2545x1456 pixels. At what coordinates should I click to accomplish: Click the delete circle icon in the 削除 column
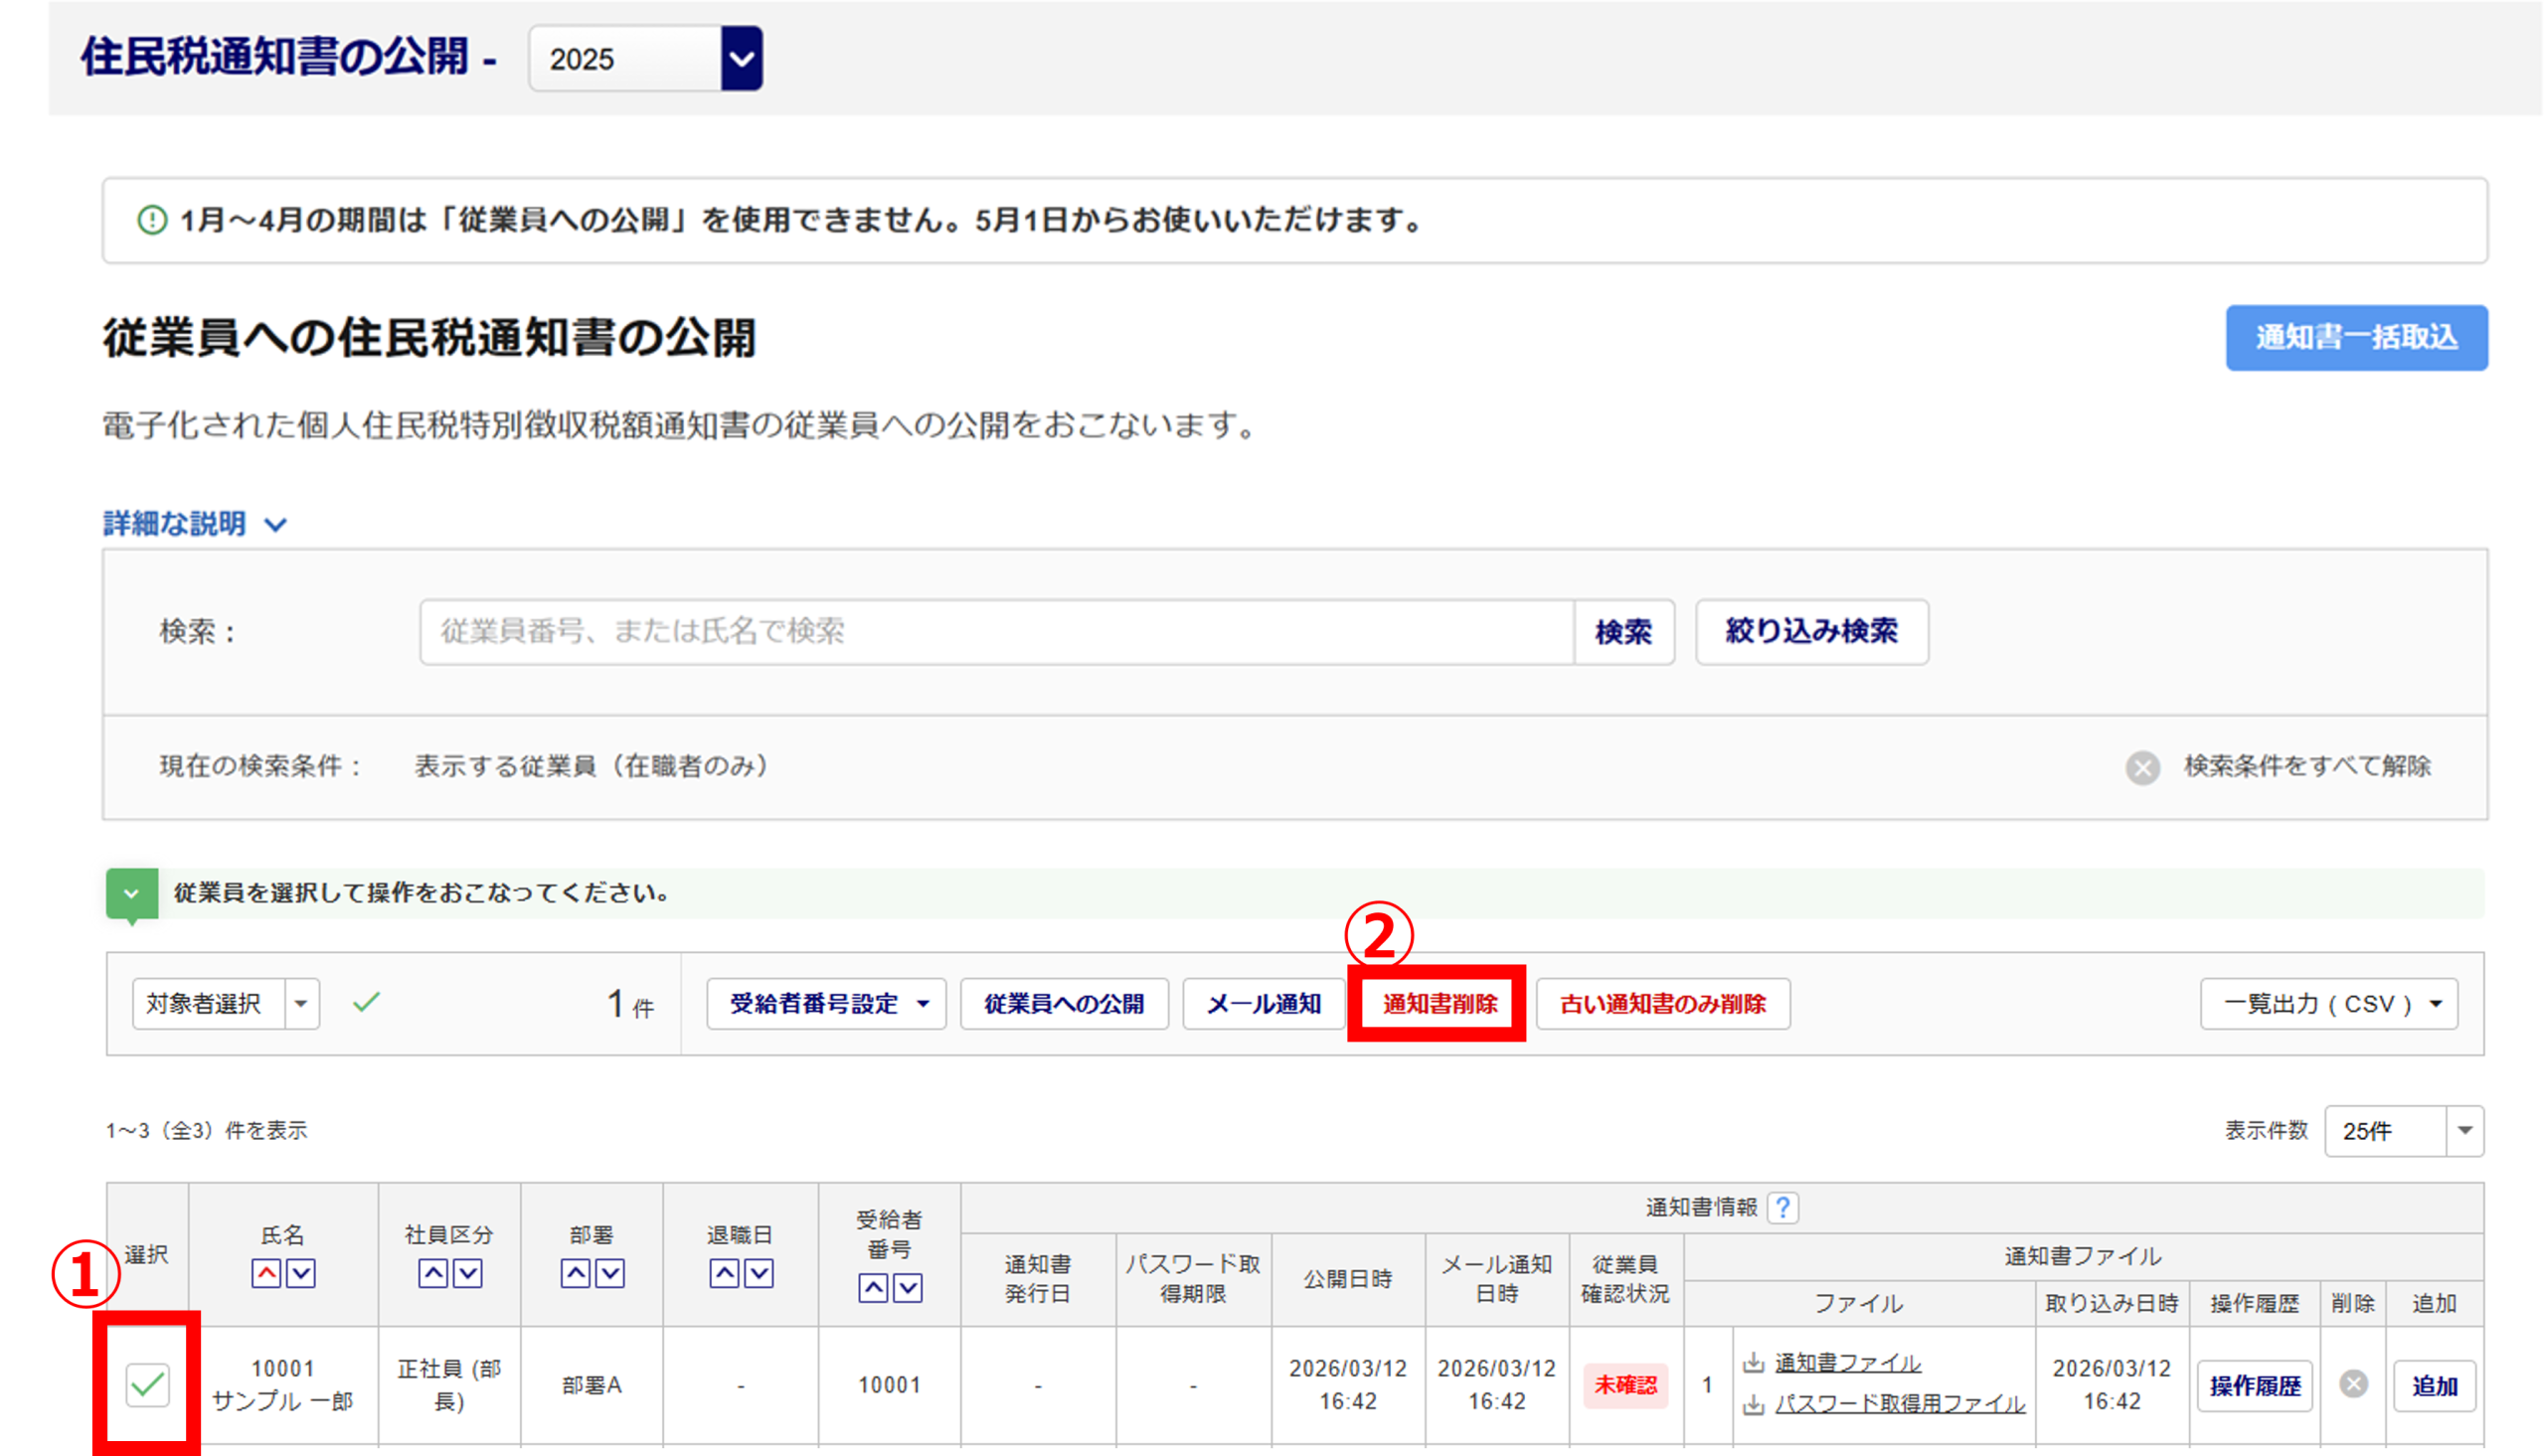2353,1384
